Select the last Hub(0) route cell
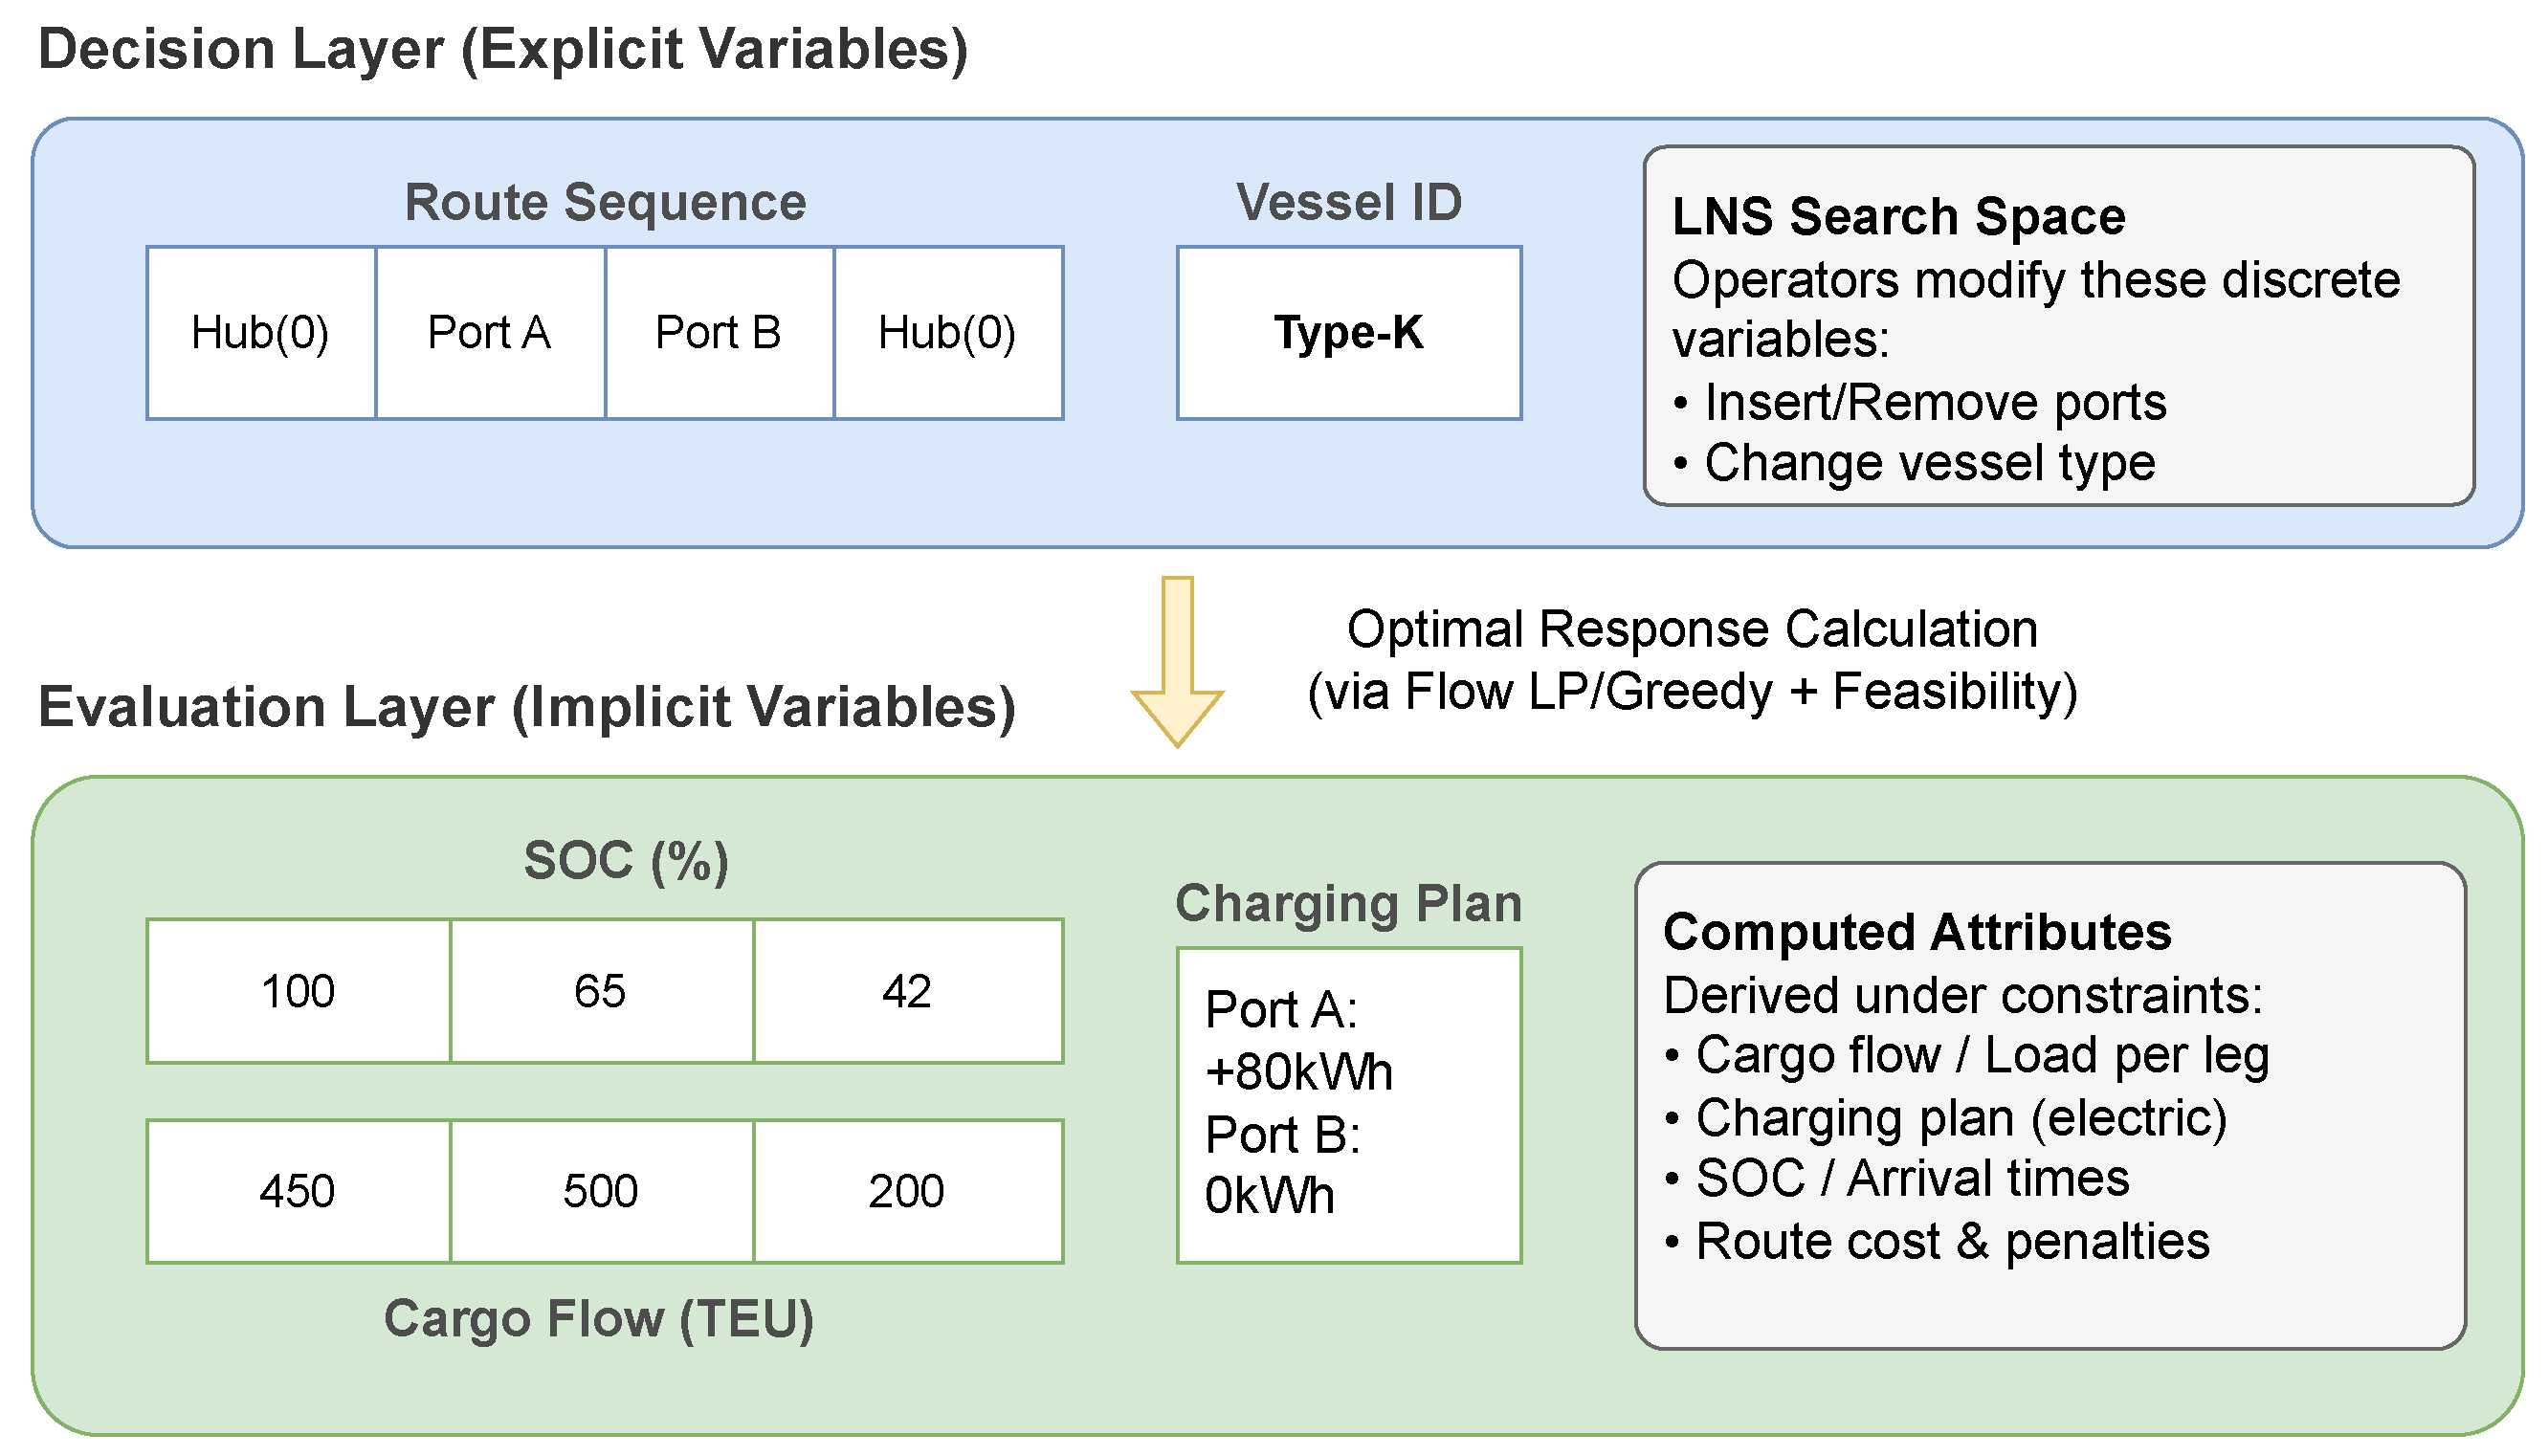The height and width of the screenshot is (1456, 2548). (948, 333)
